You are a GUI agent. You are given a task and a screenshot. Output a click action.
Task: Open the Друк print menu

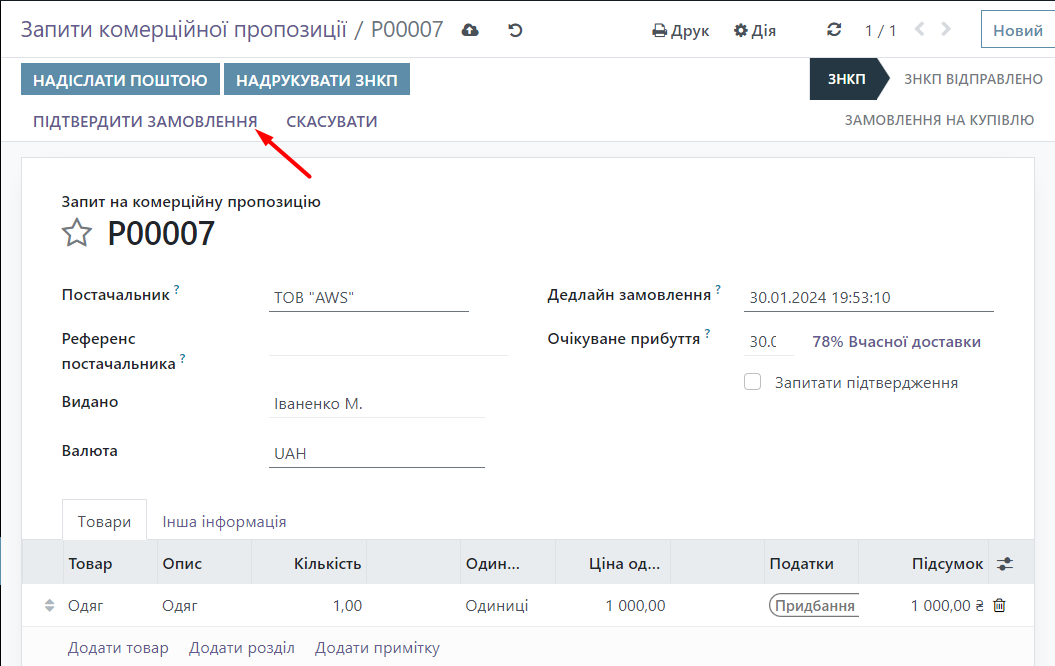tap(681, 30)
